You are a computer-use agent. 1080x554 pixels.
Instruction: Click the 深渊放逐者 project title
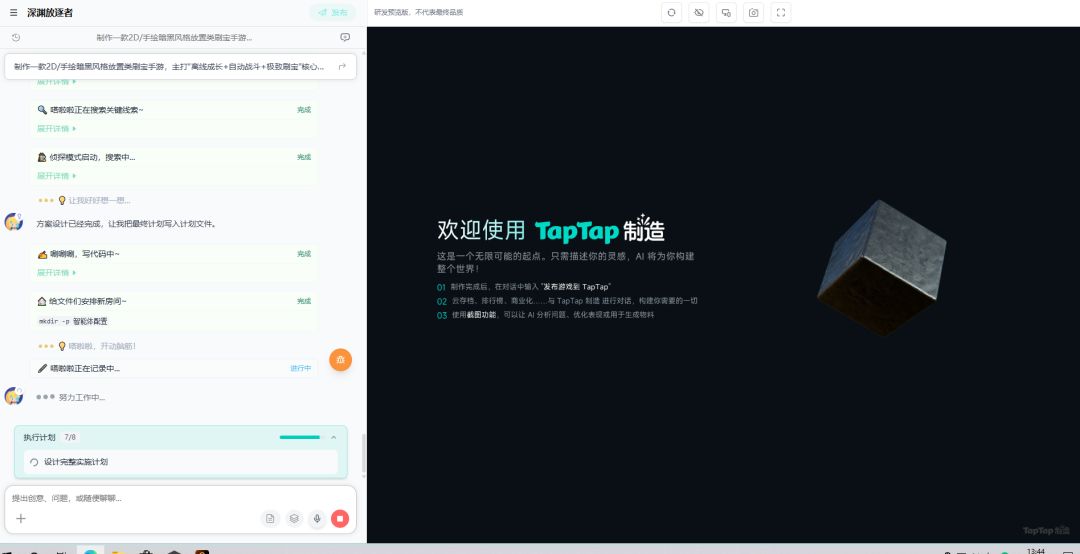[50, 12]
